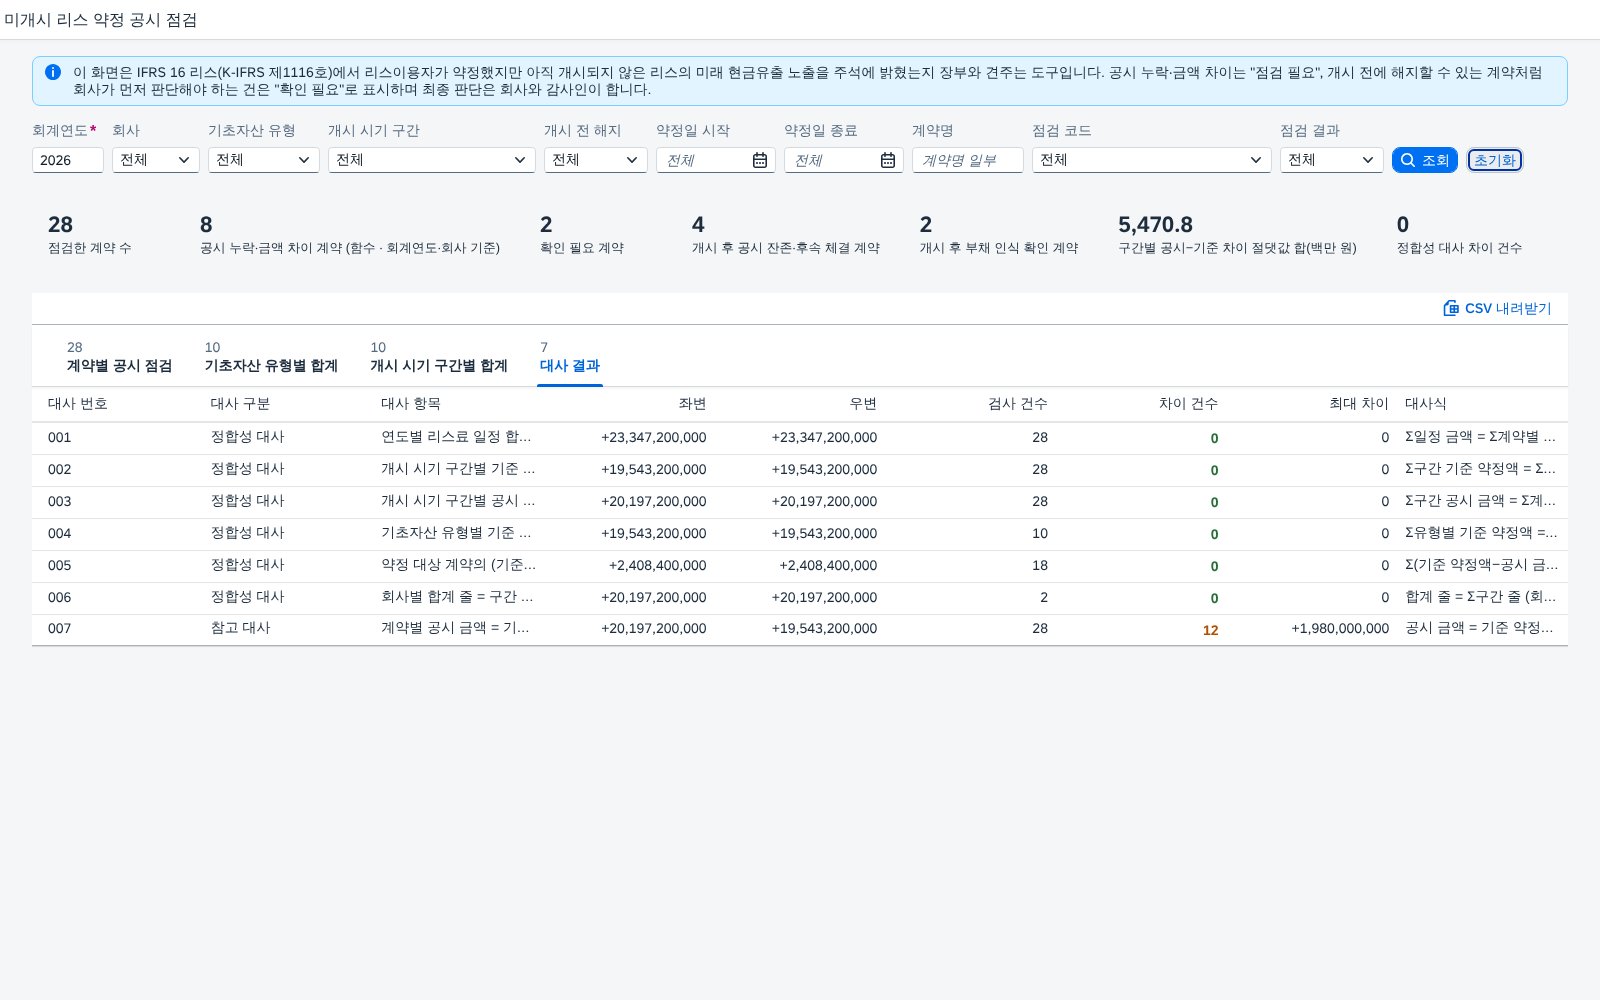Switch to 계약별 공시 점검 tab
The height and width of the screenshot is (1000, 1600).
click(119, 357)
